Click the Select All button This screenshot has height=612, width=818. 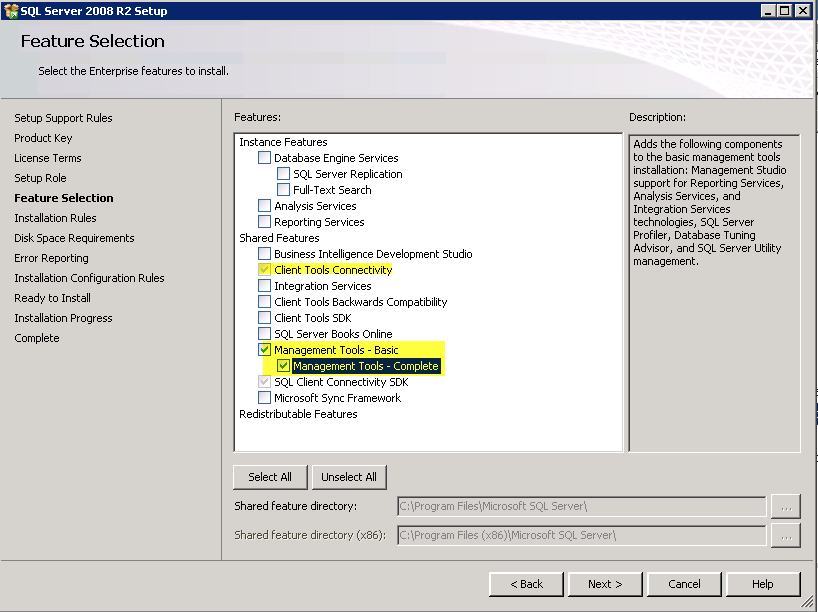click(x=270, y=477)
